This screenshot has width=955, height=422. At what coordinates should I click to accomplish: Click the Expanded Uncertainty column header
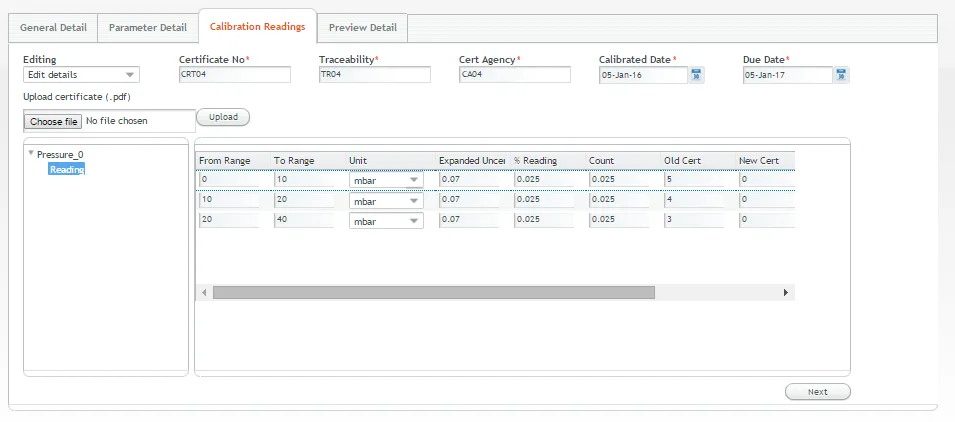pos(472,161)
